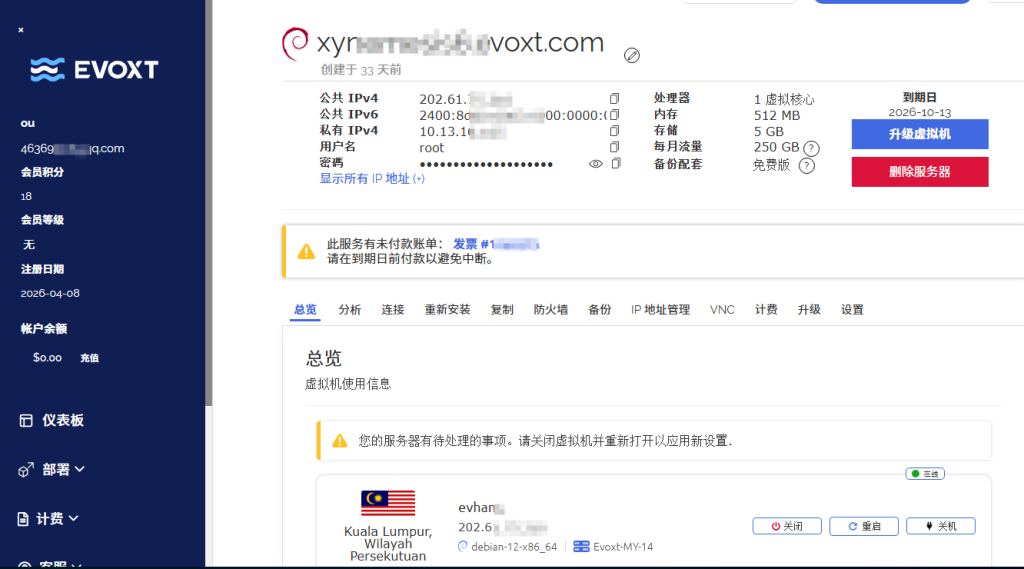Copy the private IPv4 address

[615, 131]
